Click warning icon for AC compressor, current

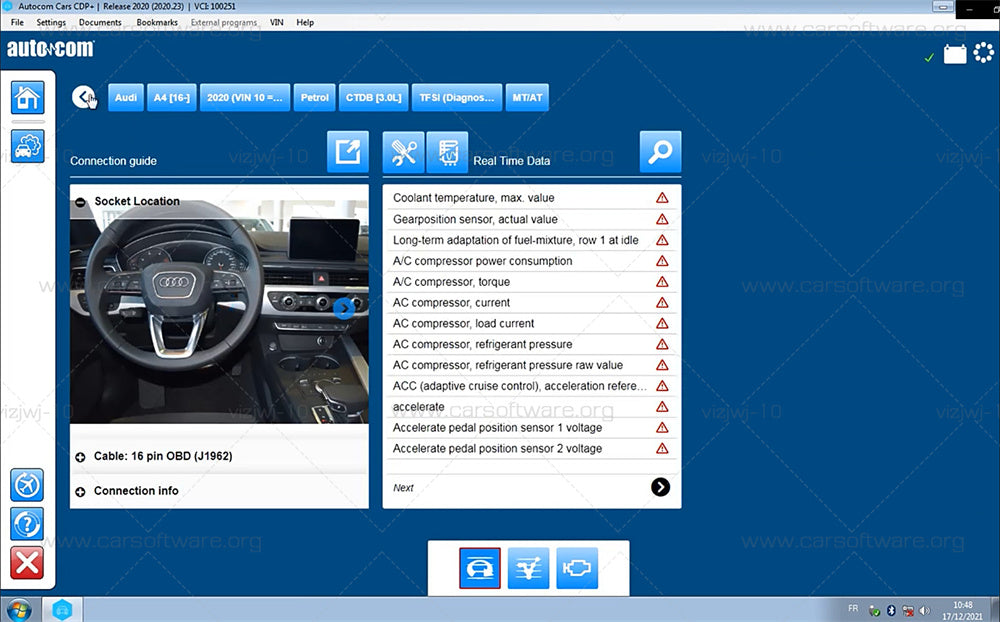pyautogui.click(x=662, y=302)
